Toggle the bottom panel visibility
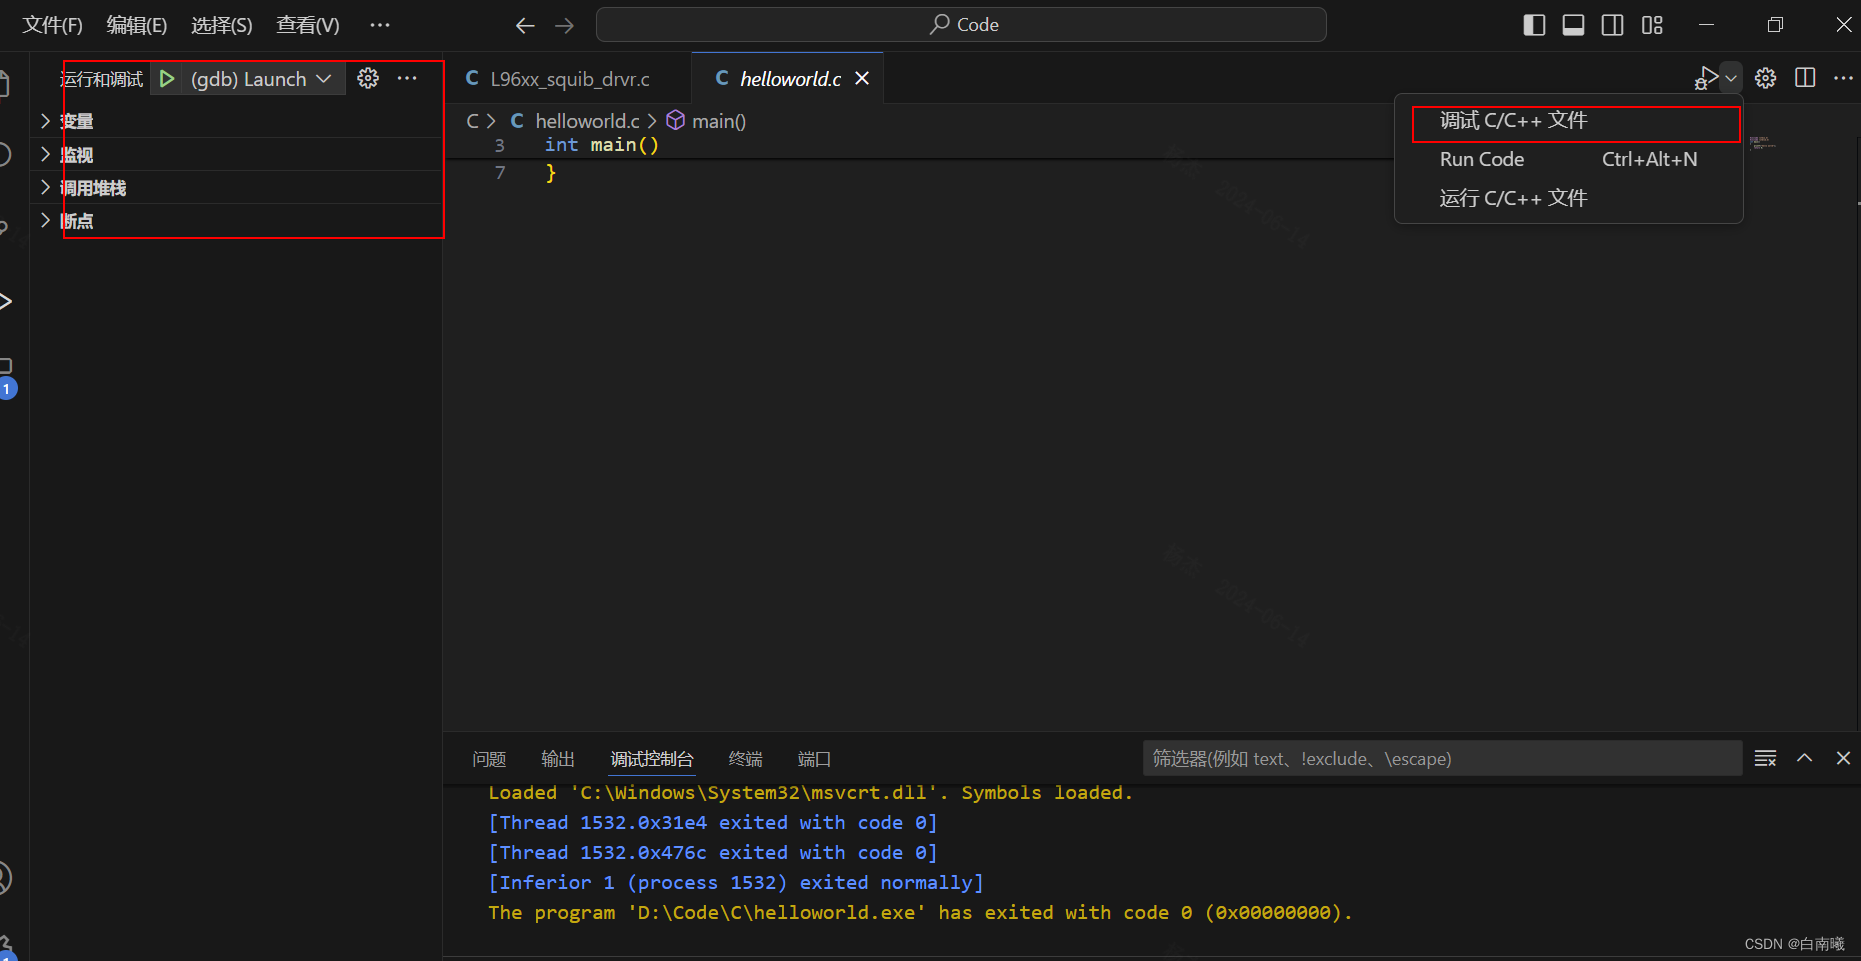The height and width of the screenshot is (961, 1861). [x=1573, y=24]
